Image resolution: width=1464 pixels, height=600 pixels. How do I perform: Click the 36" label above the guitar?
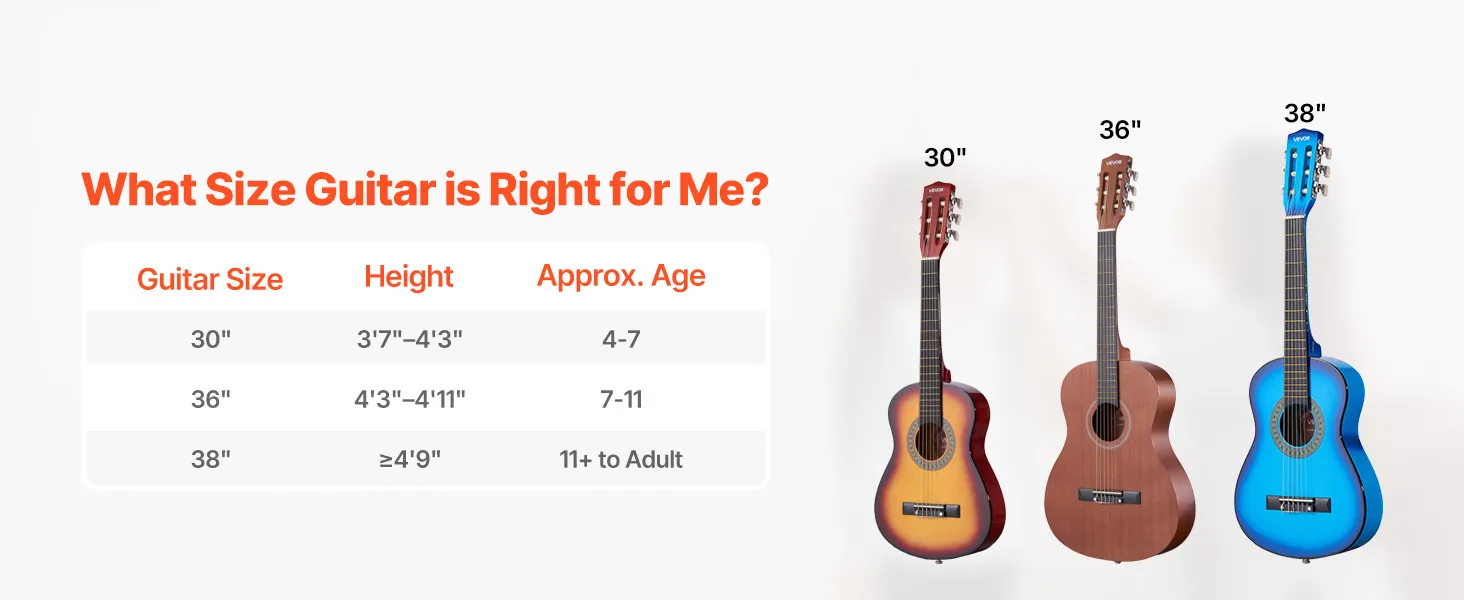[x=1120, y=130]
